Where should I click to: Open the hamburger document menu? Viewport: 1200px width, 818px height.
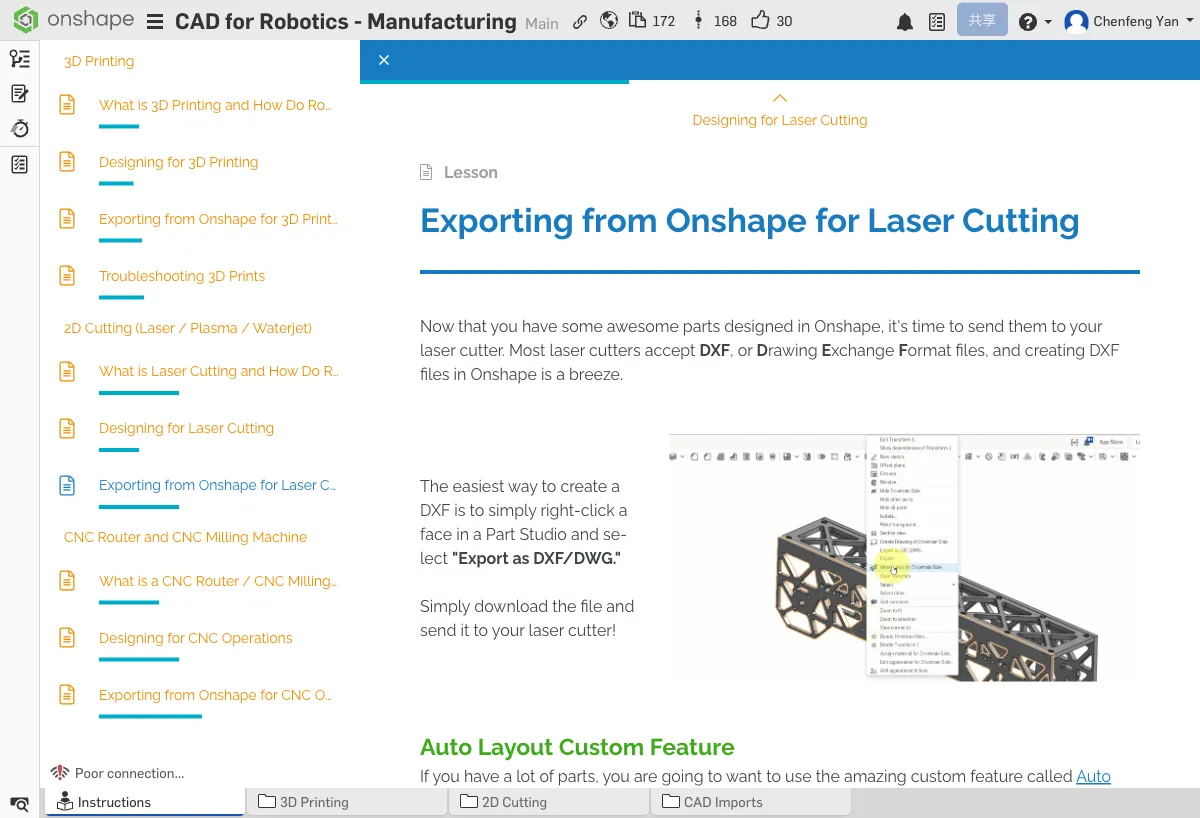pyautogui.click(x=154, y=22)
